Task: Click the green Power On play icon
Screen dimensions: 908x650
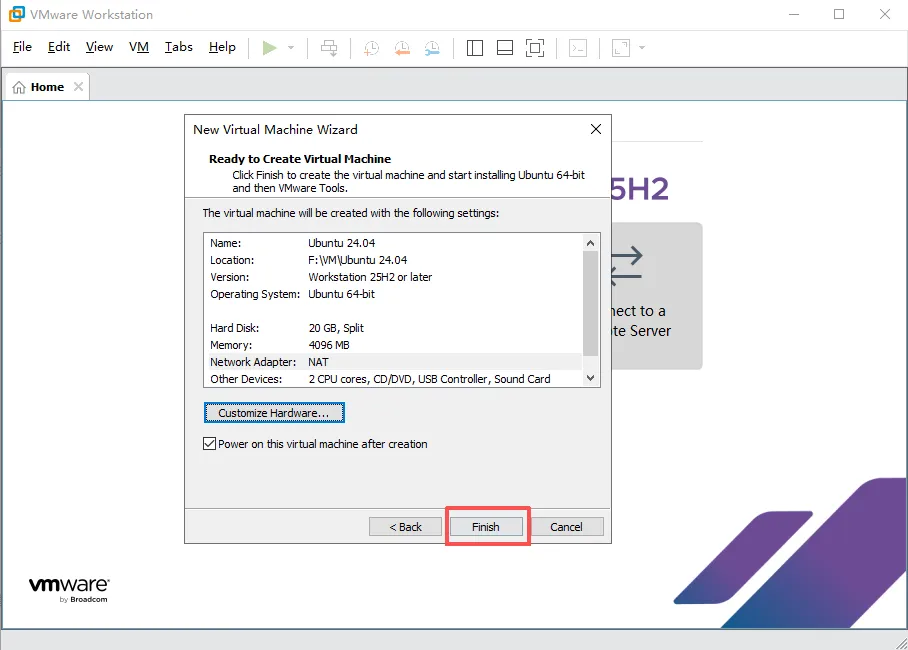Action: 269,48
